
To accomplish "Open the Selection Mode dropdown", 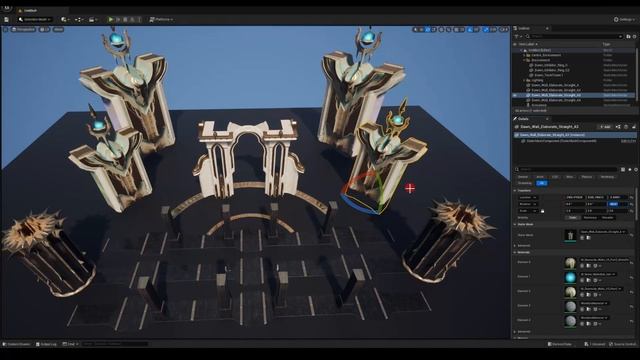I will pyautogui.click(x=35, y=19).
